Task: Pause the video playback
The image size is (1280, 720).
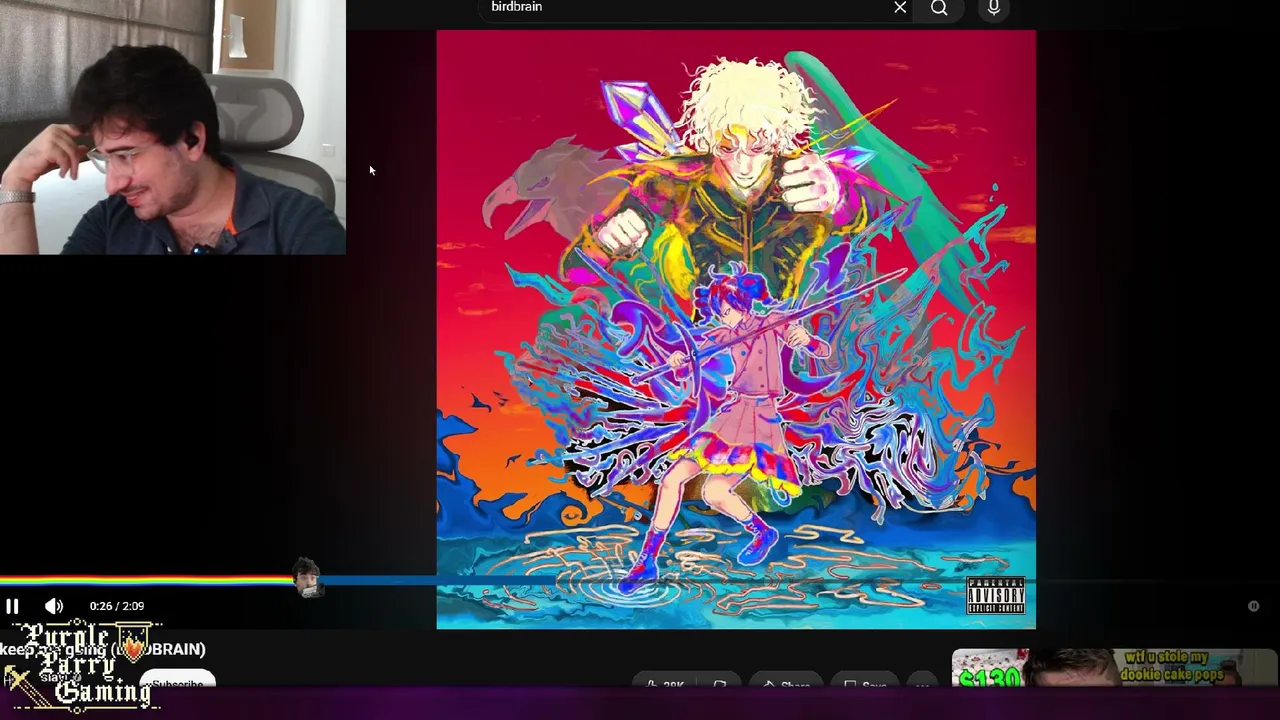Action: point(13,606)
